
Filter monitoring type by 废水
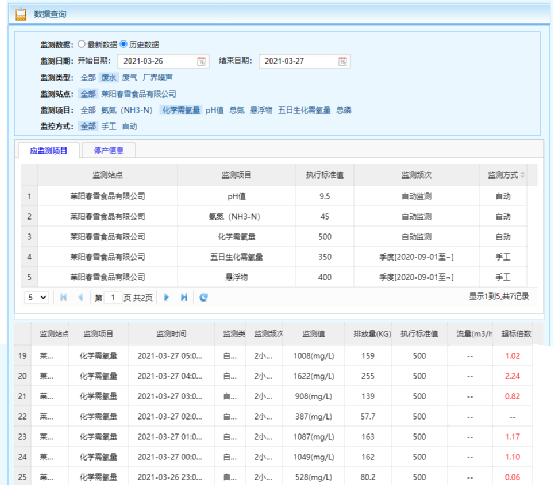point(109,78)
